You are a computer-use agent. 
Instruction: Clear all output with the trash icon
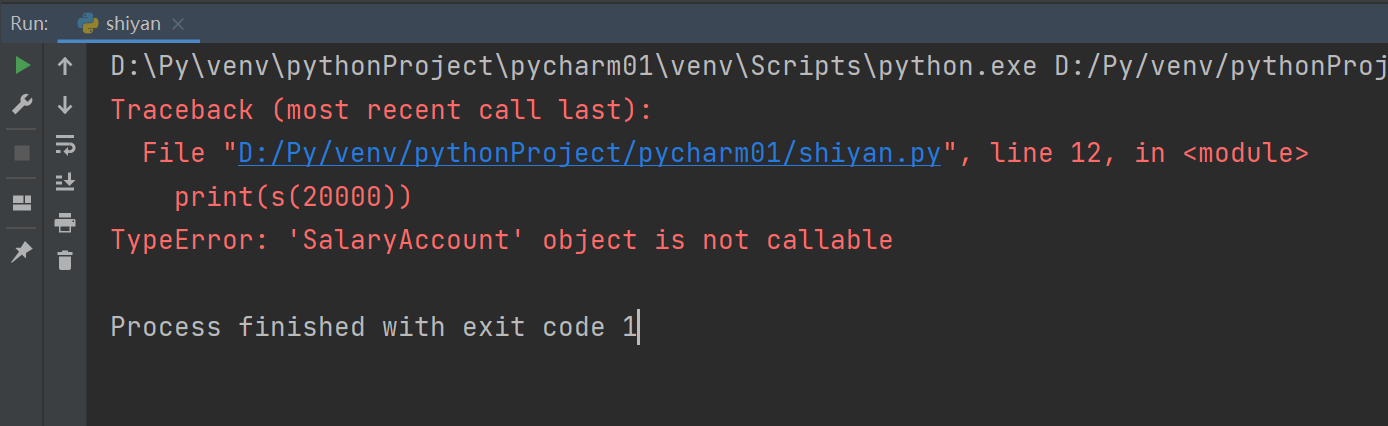click(65, 260)
